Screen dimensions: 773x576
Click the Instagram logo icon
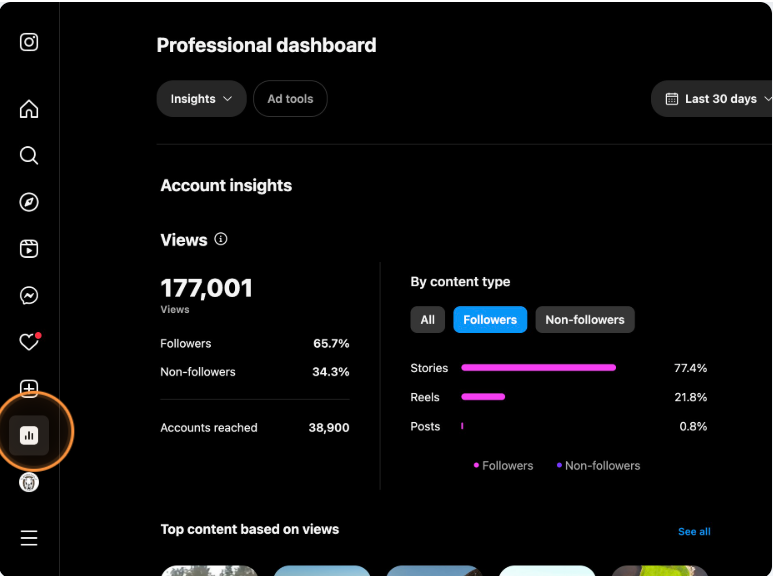29,42
